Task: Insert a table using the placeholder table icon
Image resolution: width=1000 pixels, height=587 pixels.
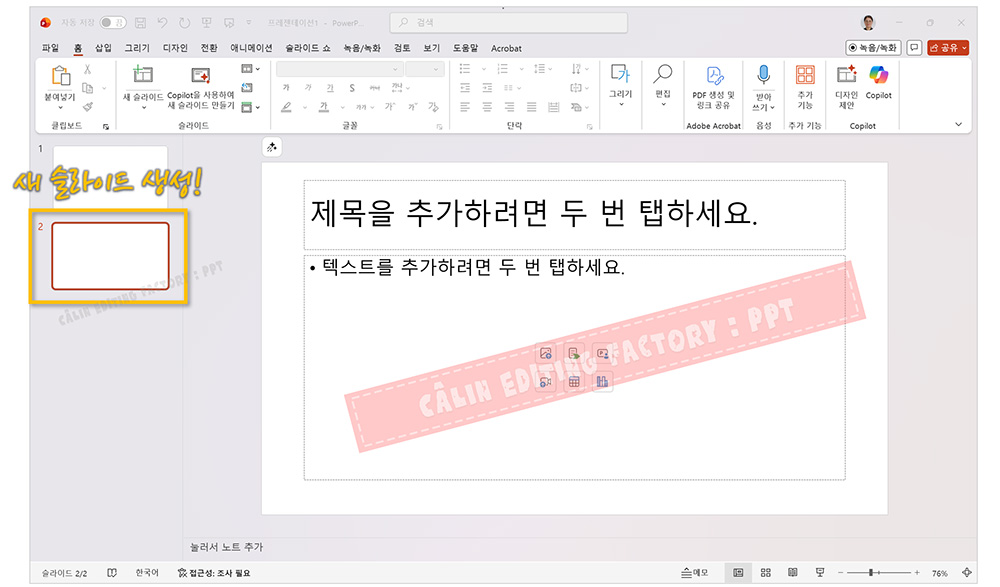Action: (576, 380)
